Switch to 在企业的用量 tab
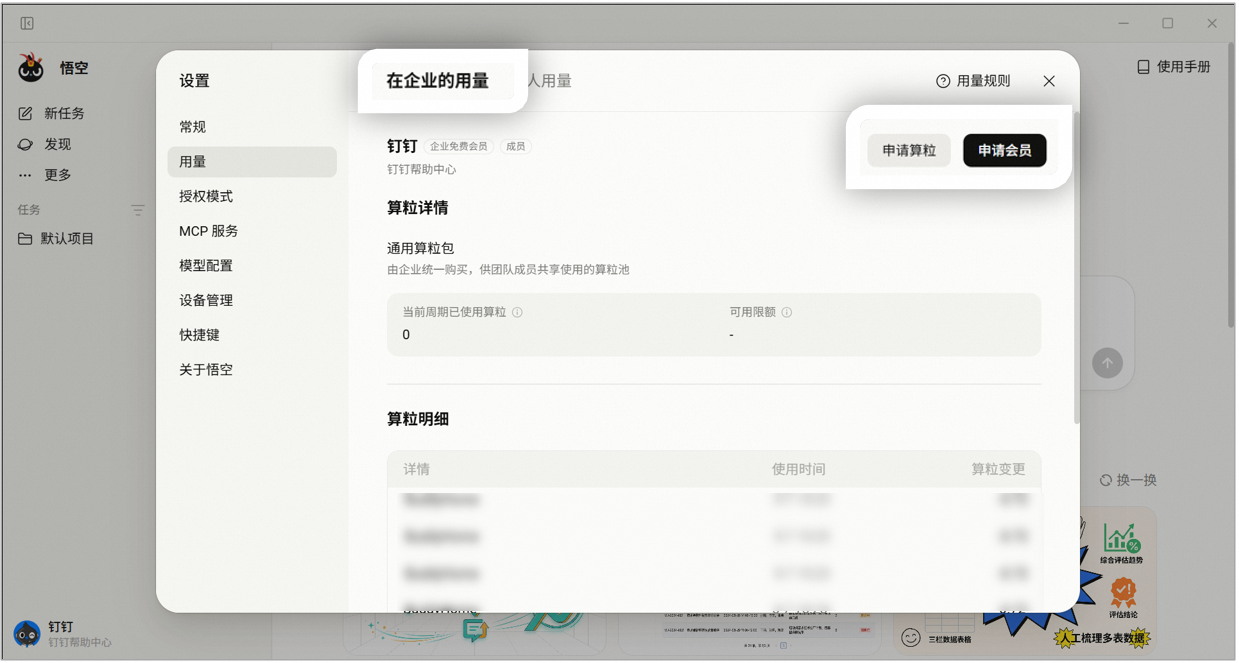Viewport: 1239px width, 663px height. (x=438, y=81)
